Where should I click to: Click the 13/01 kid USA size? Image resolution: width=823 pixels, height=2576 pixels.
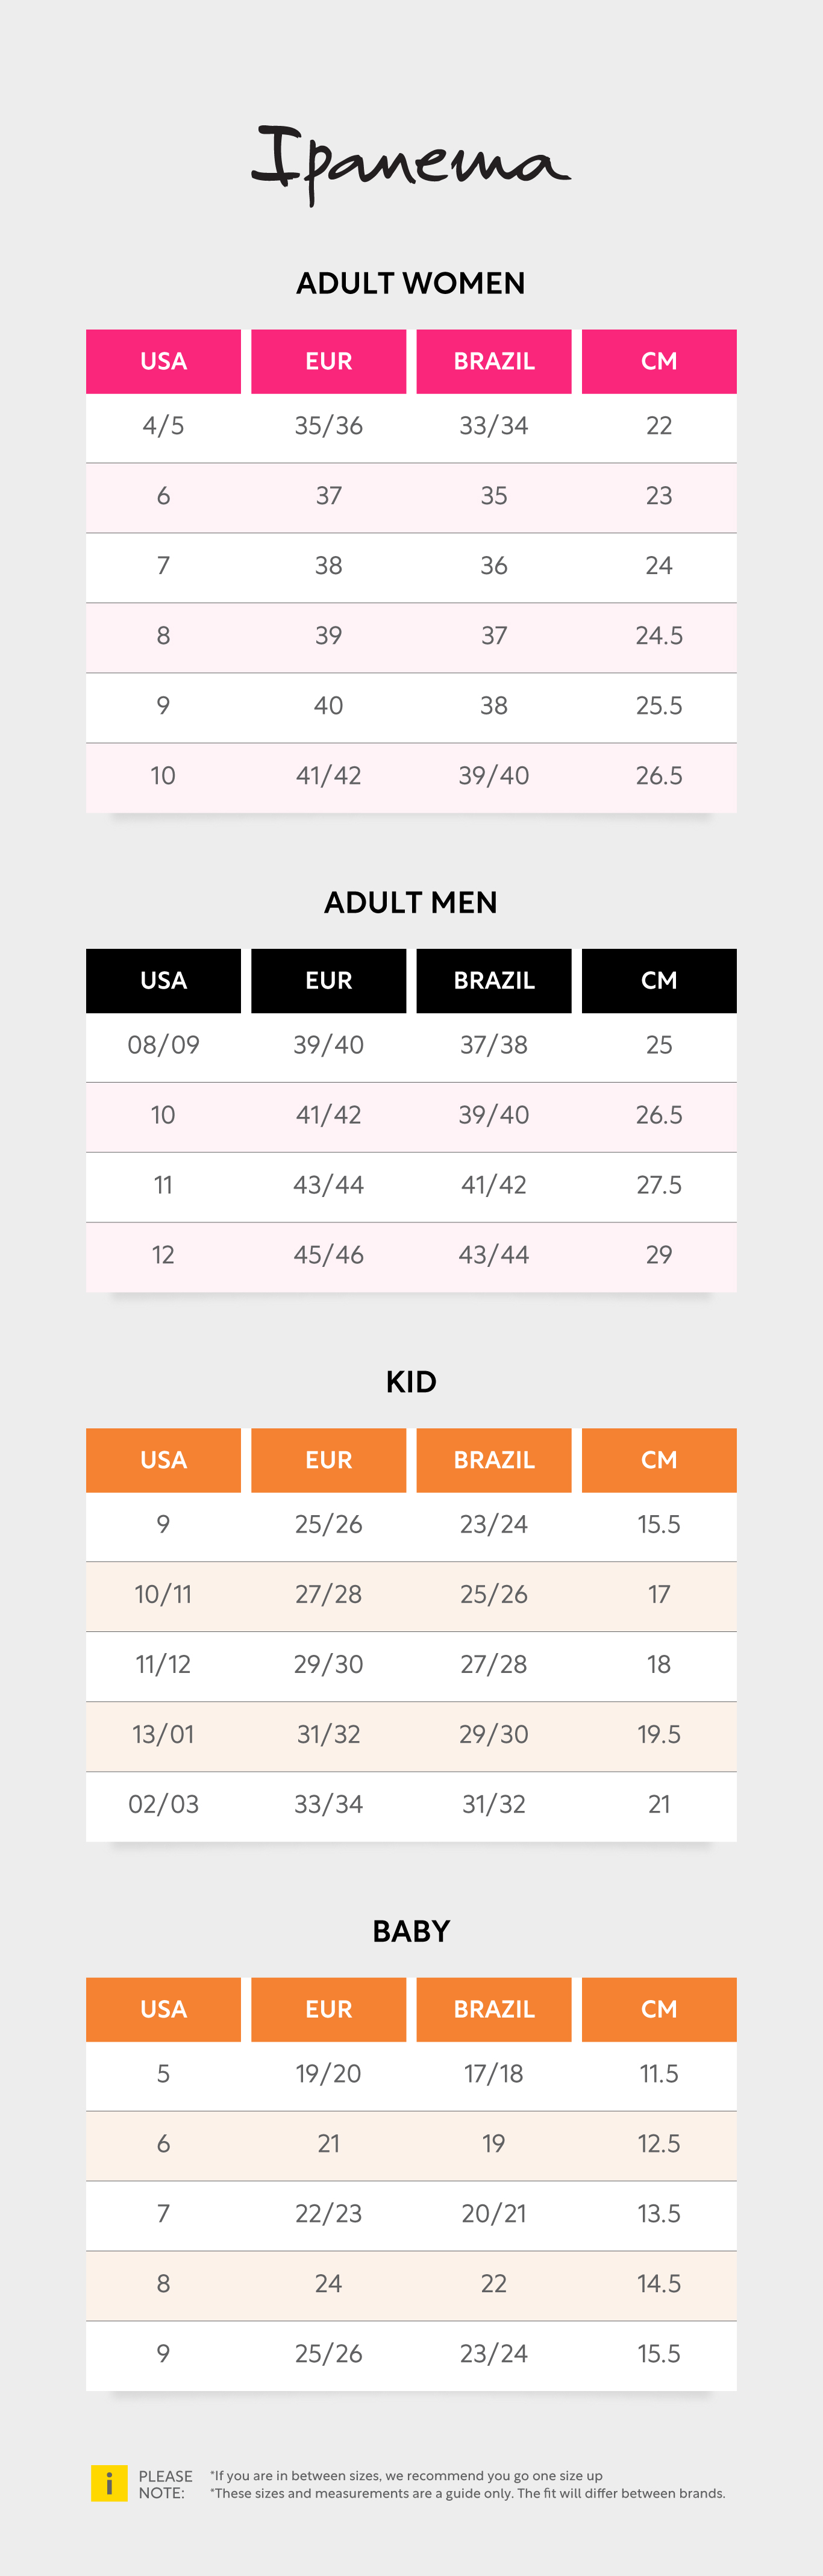(163, 1734)
